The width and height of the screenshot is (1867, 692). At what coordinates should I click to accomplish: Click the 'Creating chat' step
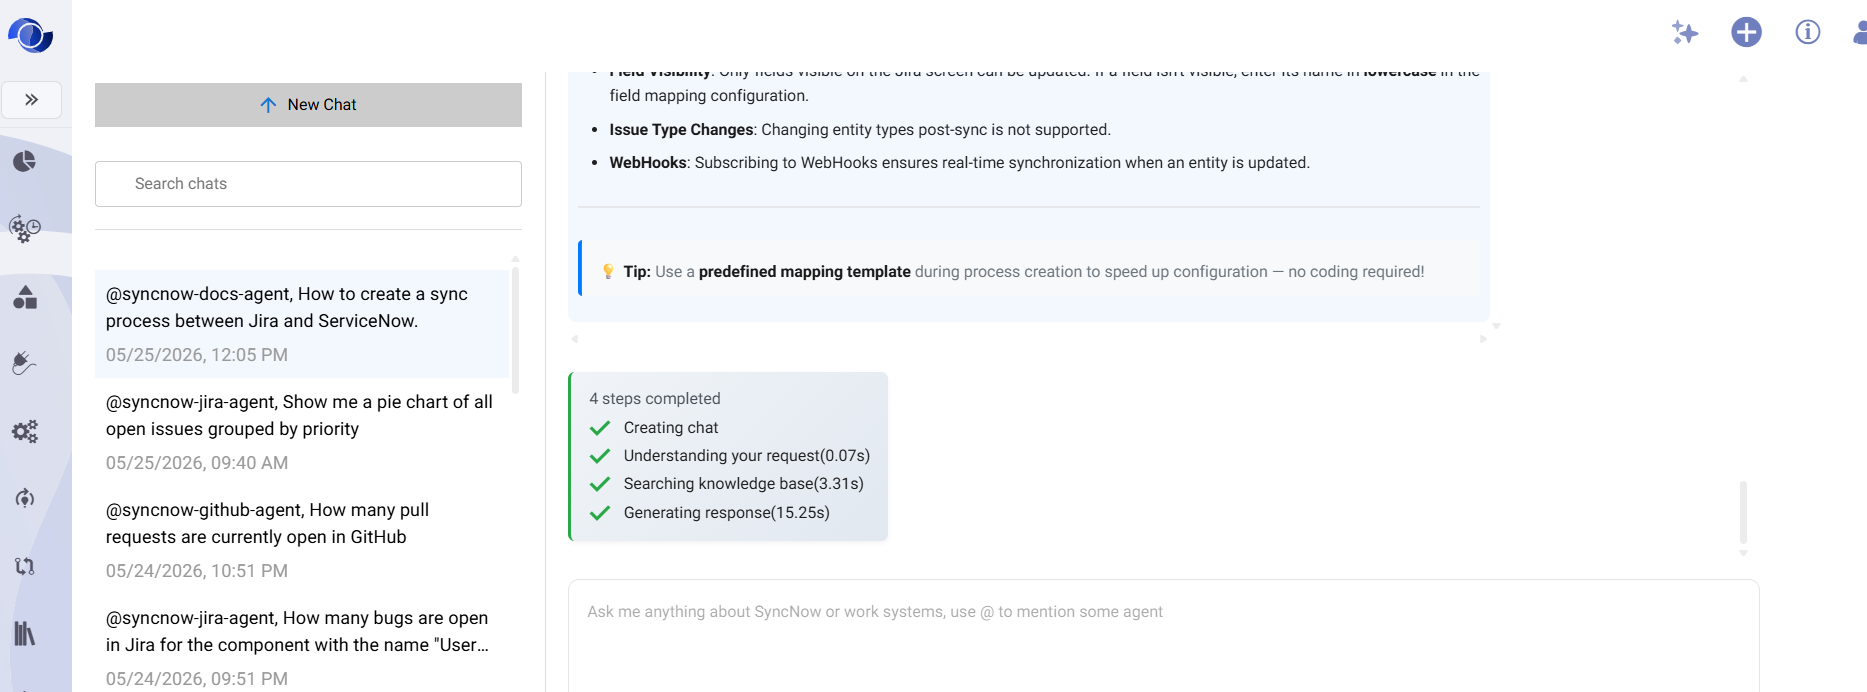tap(671, 427)
